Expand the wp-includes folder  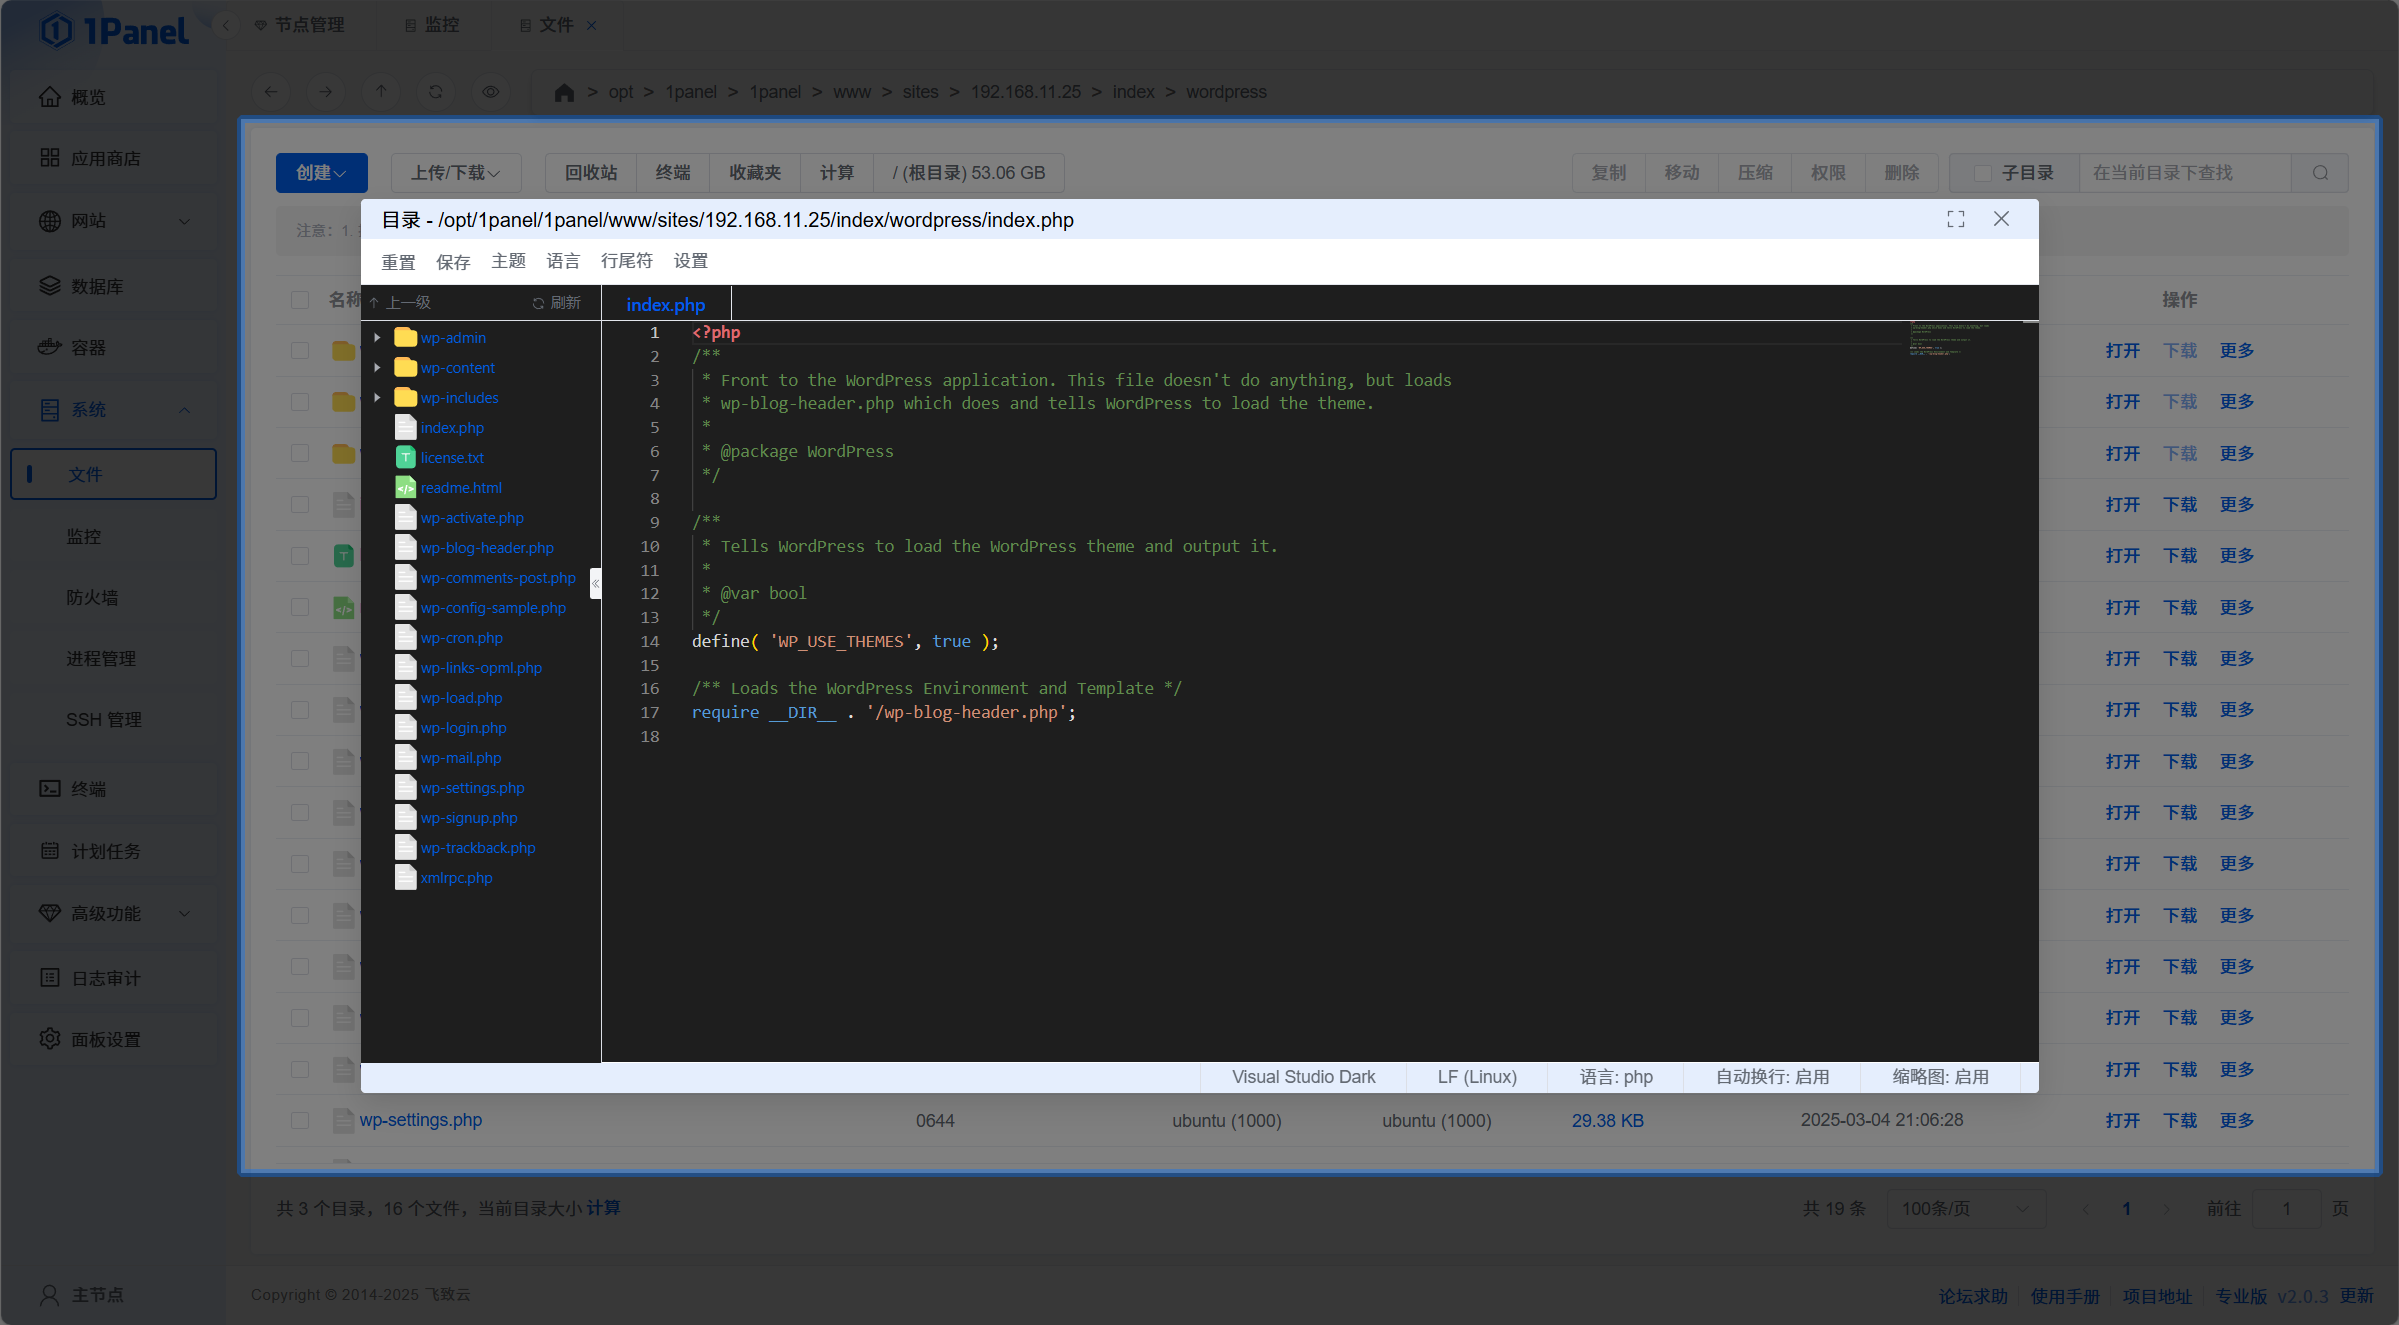(377, 398)
